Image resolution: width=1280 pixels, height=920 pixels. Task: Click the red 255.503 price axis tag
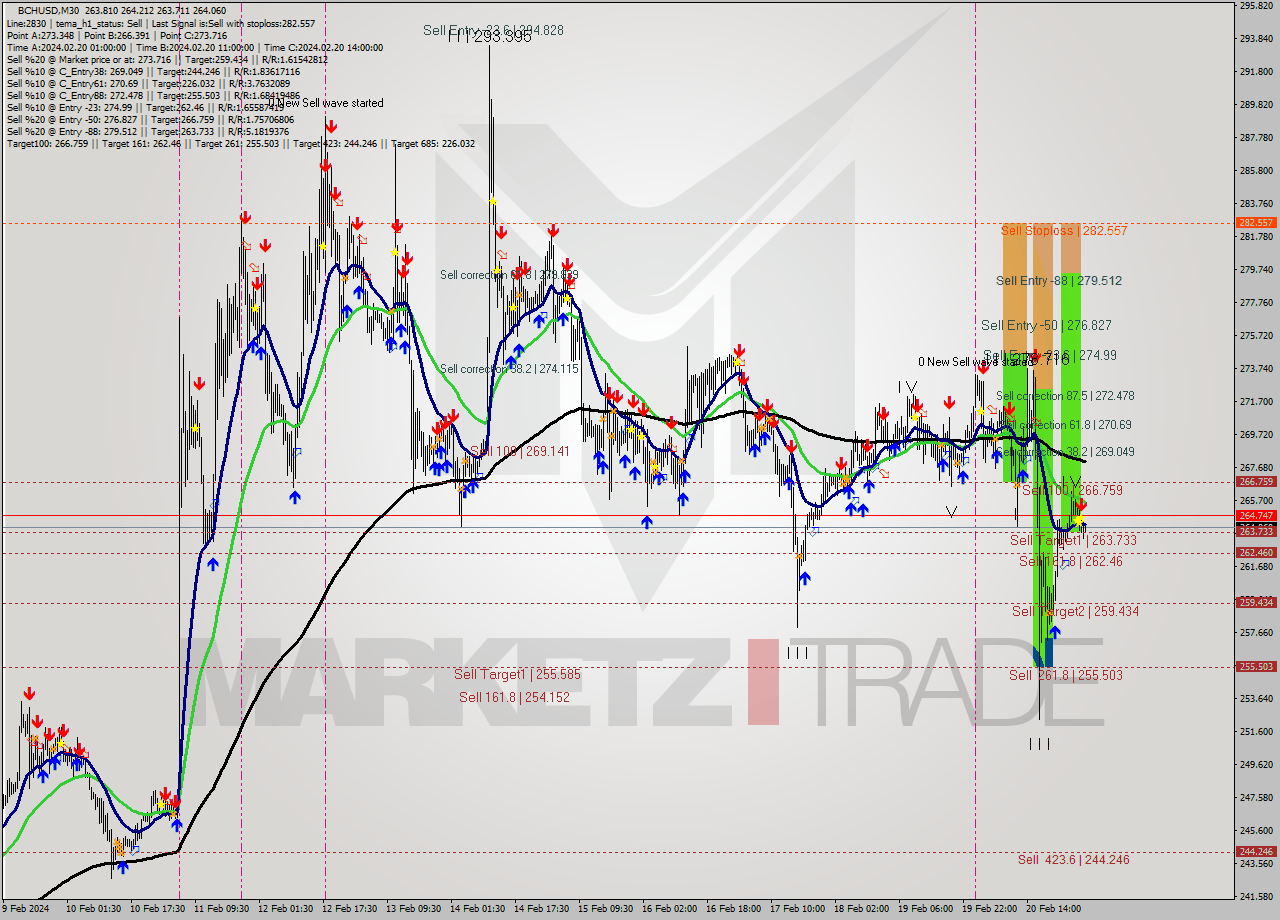pyautogui.click(x=1256, y=667)
